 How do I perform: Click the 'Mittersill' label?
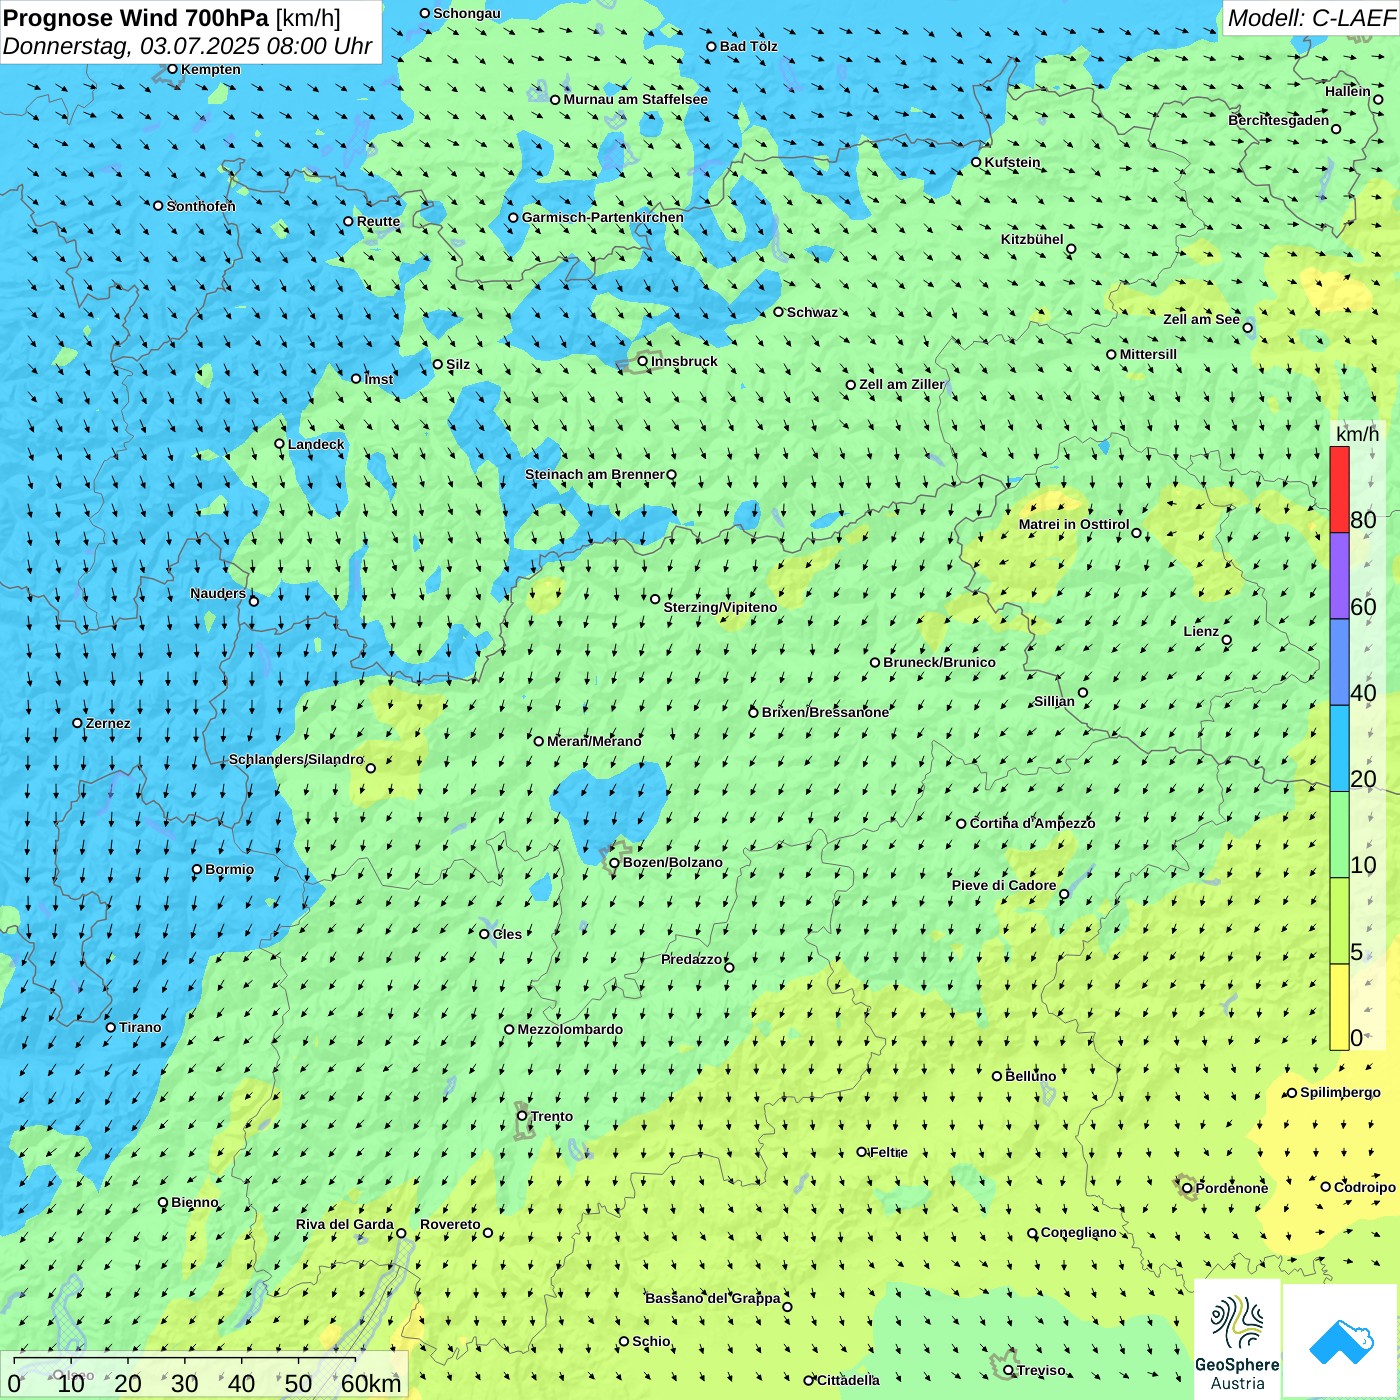(1148, 354)
